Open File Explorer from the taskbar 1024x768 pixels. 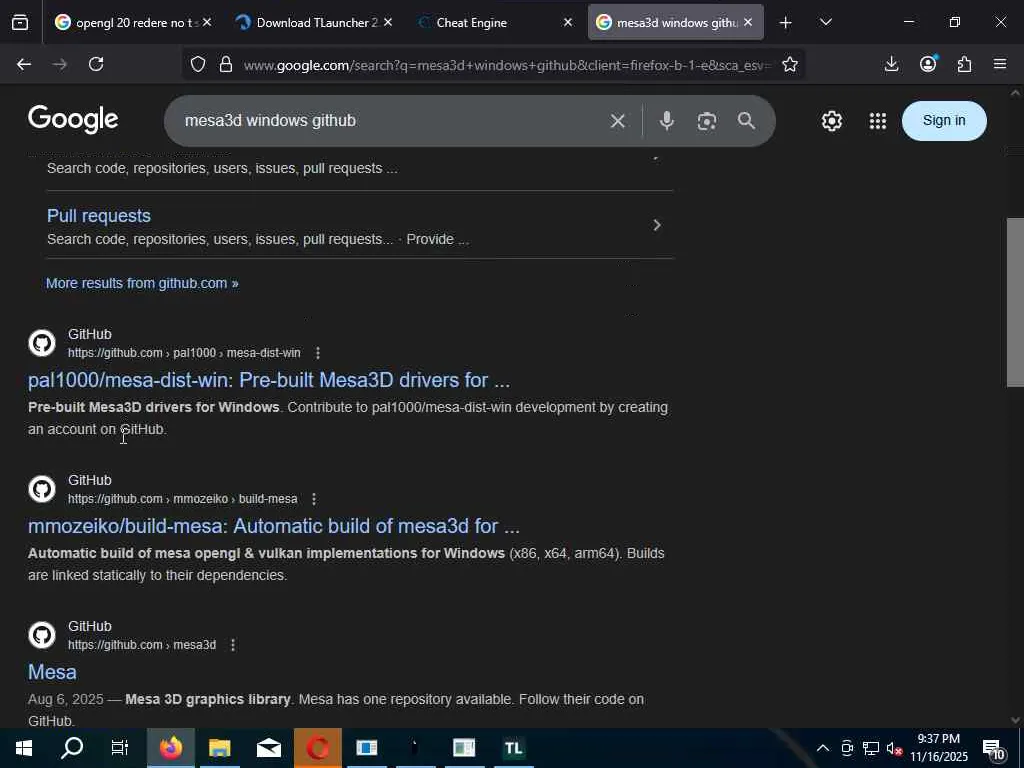click(x=220, y=748)
